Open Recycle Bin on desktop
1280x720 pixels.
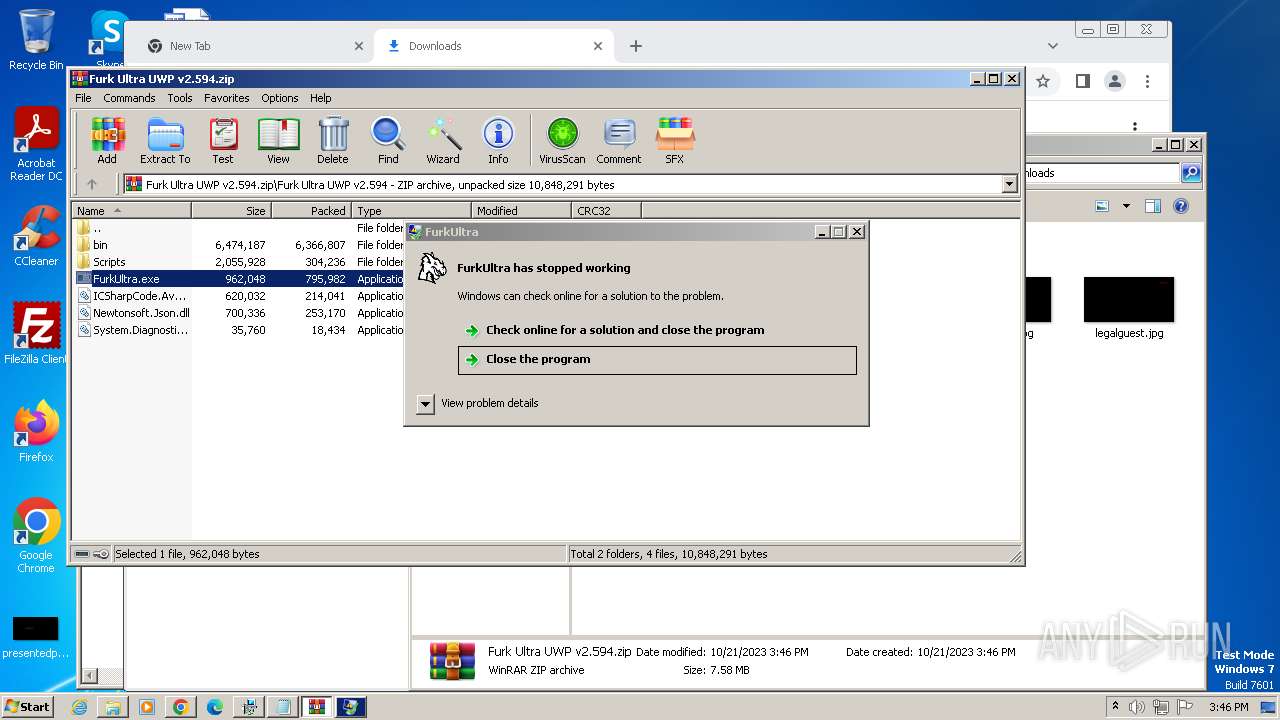(36, 40)
